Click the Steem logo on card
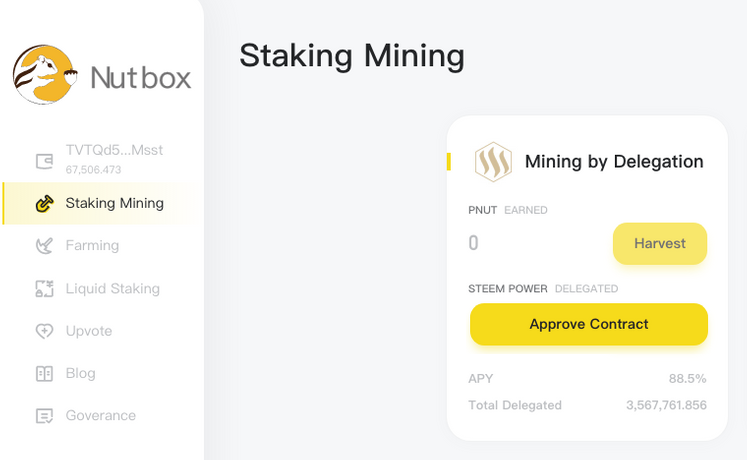Viewport: 747px width, 460px height. [493, 162]
